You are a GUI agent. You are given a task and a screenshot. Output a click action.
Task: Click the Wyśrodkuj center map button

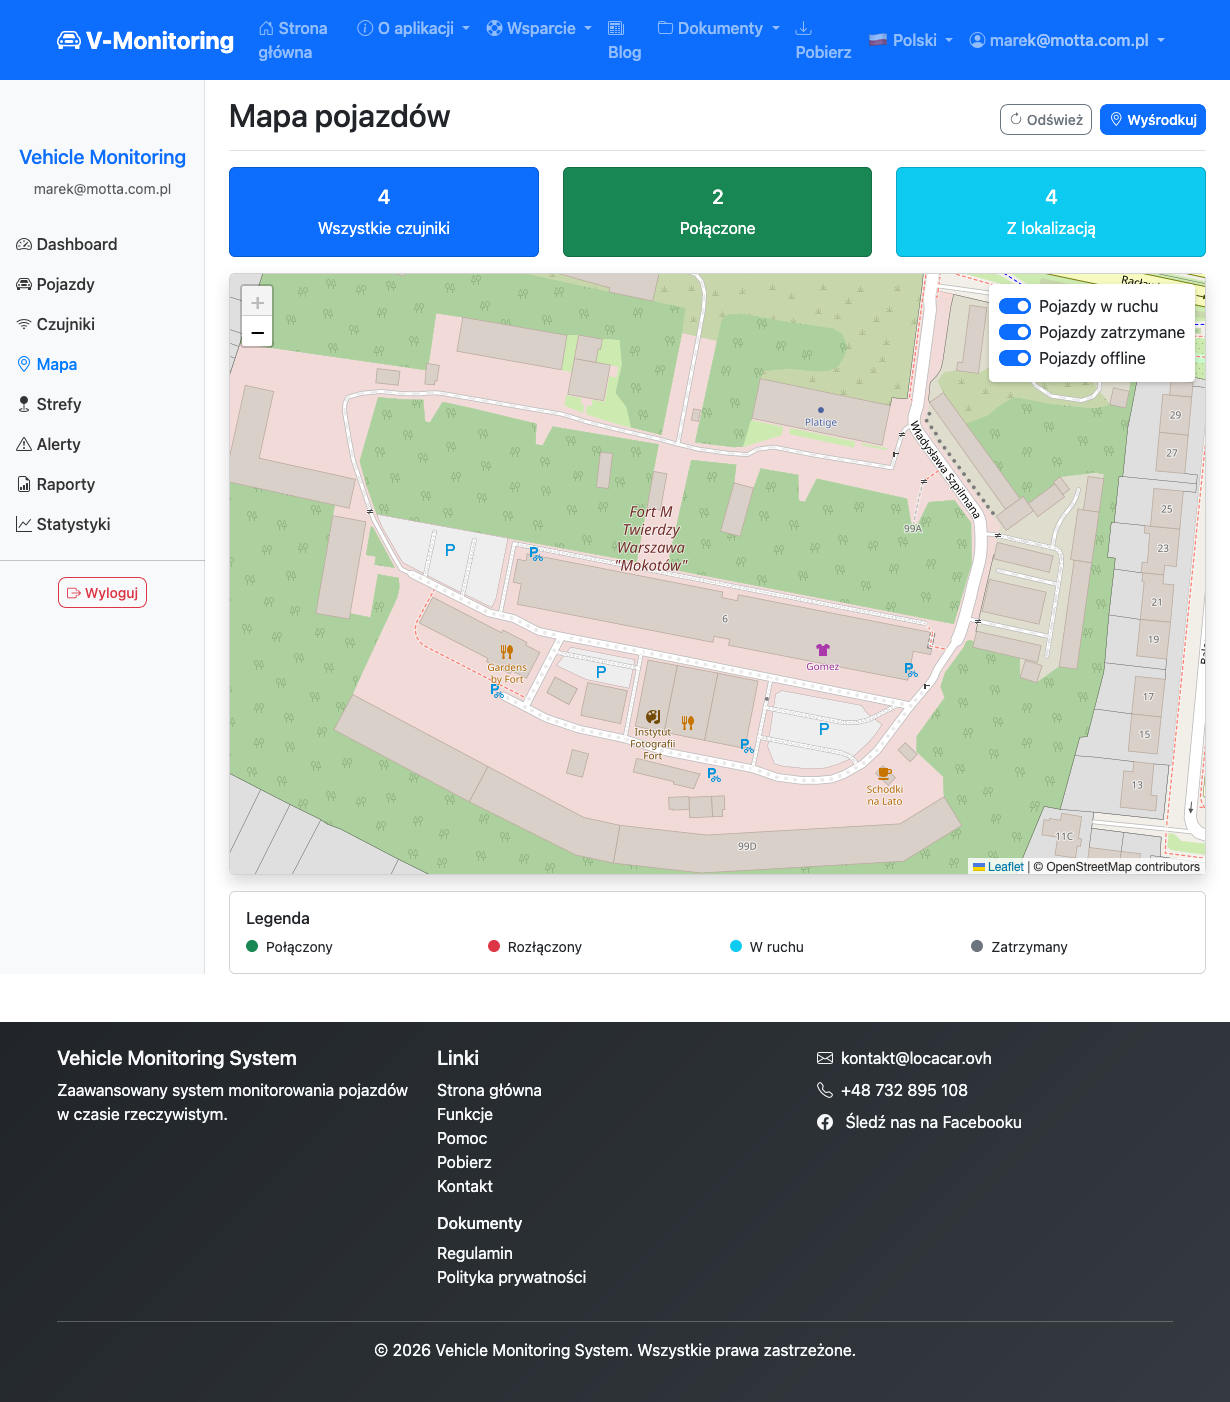(1152, 120)
